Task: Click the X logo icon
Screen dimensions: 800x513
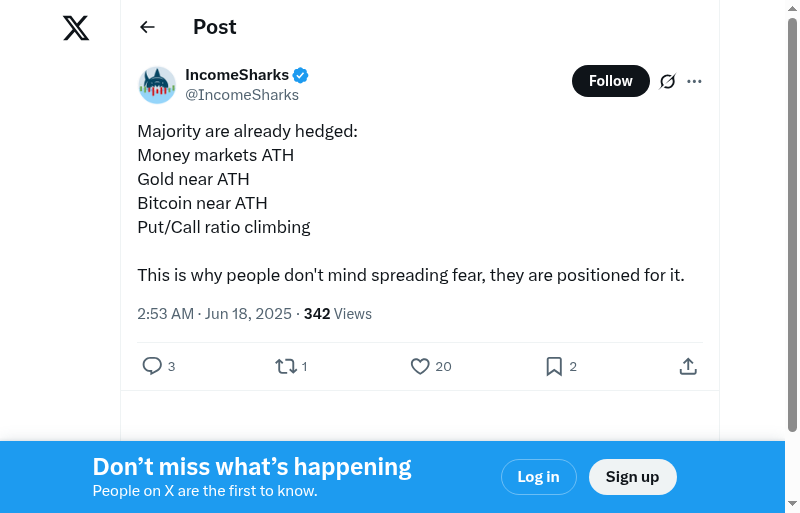Action: (x=76, y=28)
